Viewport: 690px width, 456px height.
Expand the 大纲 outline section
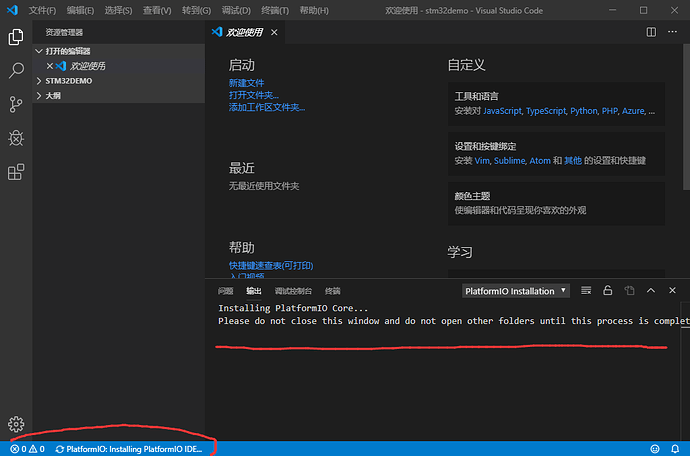click(119, 96)
